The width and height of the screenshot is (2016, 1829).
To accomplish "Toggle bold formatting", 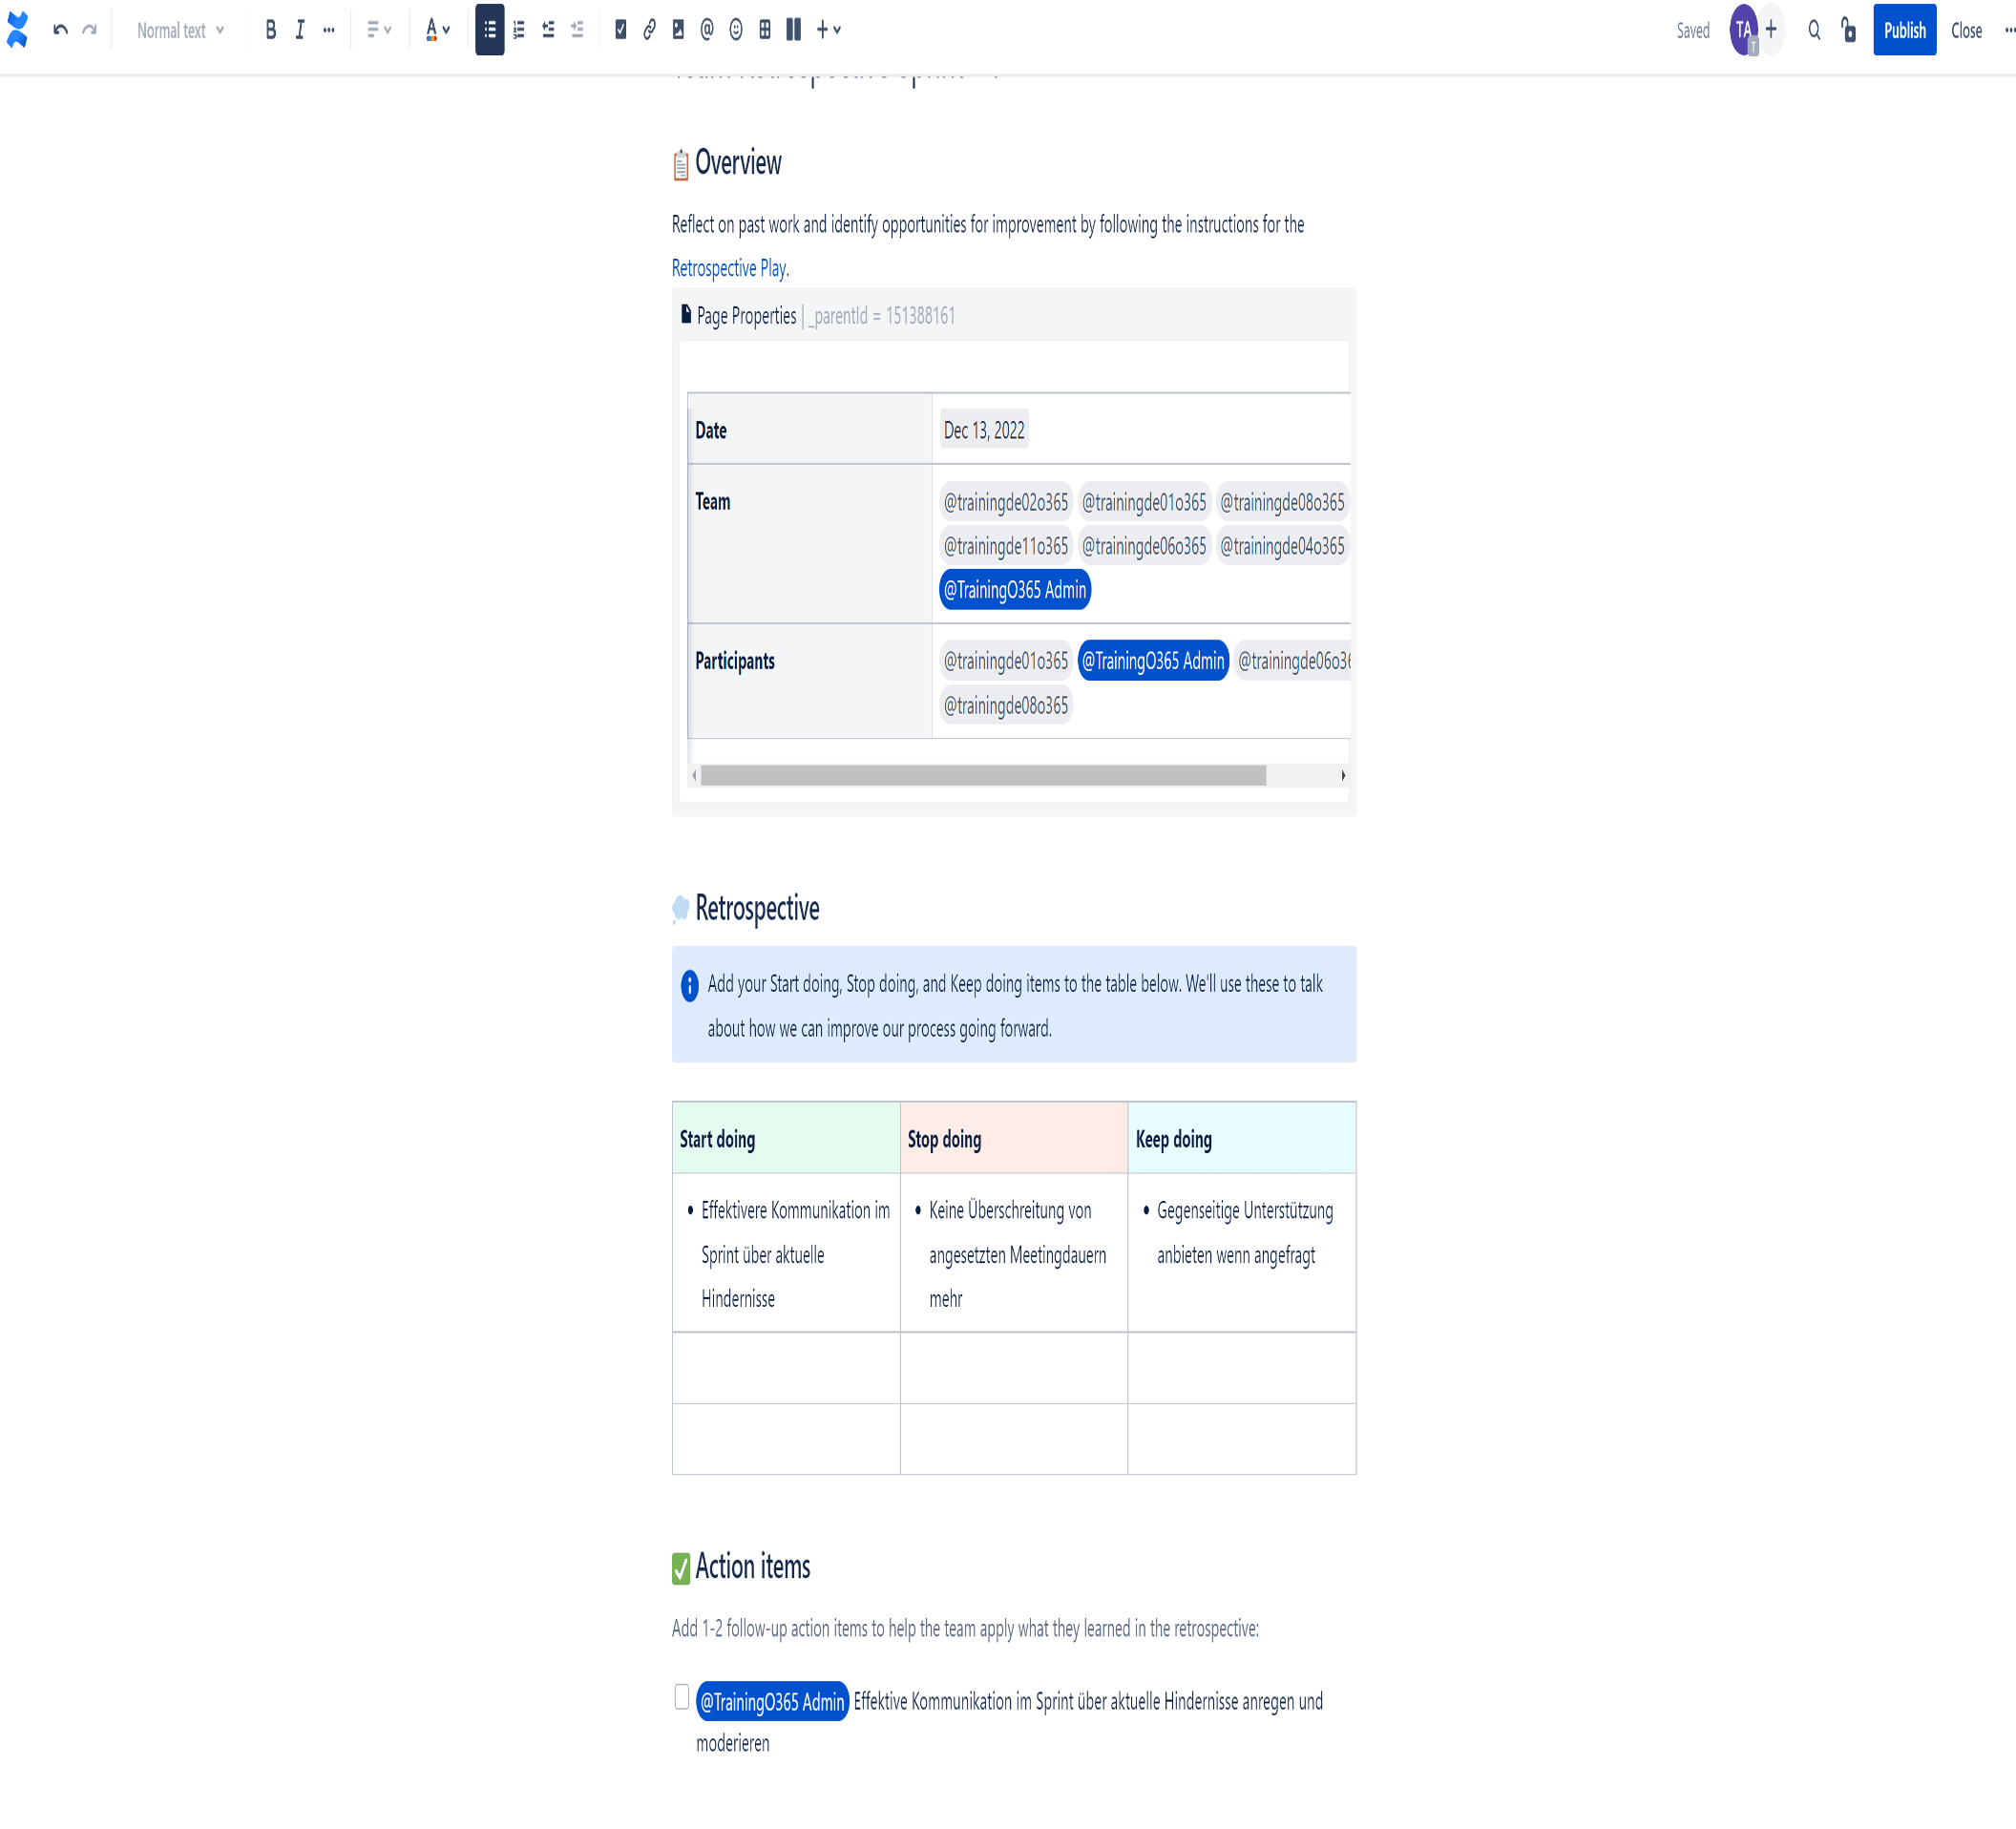I will pyautogui.click(x=270, y=30).
